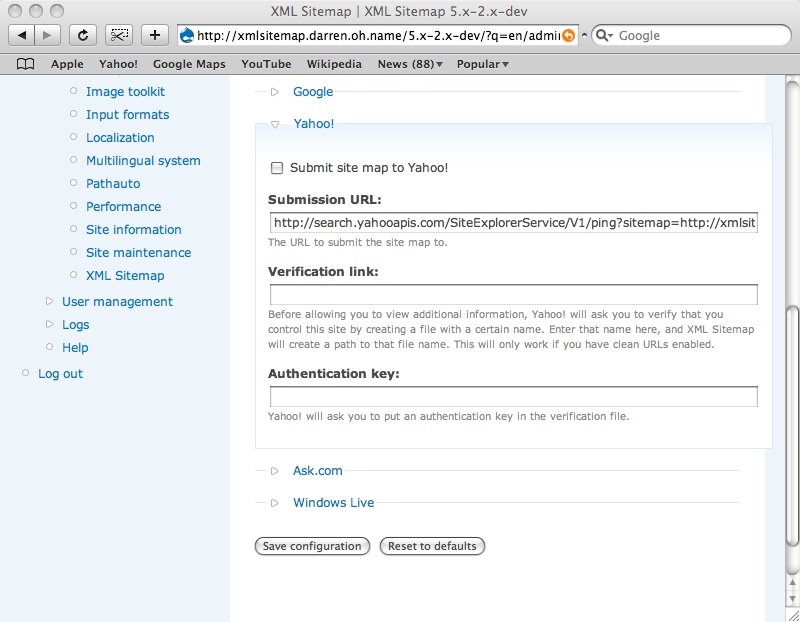The image size is (800, 622).
Task: Expand the User management menu triangle
Action: pyautogui.click(x=49, y=301)
